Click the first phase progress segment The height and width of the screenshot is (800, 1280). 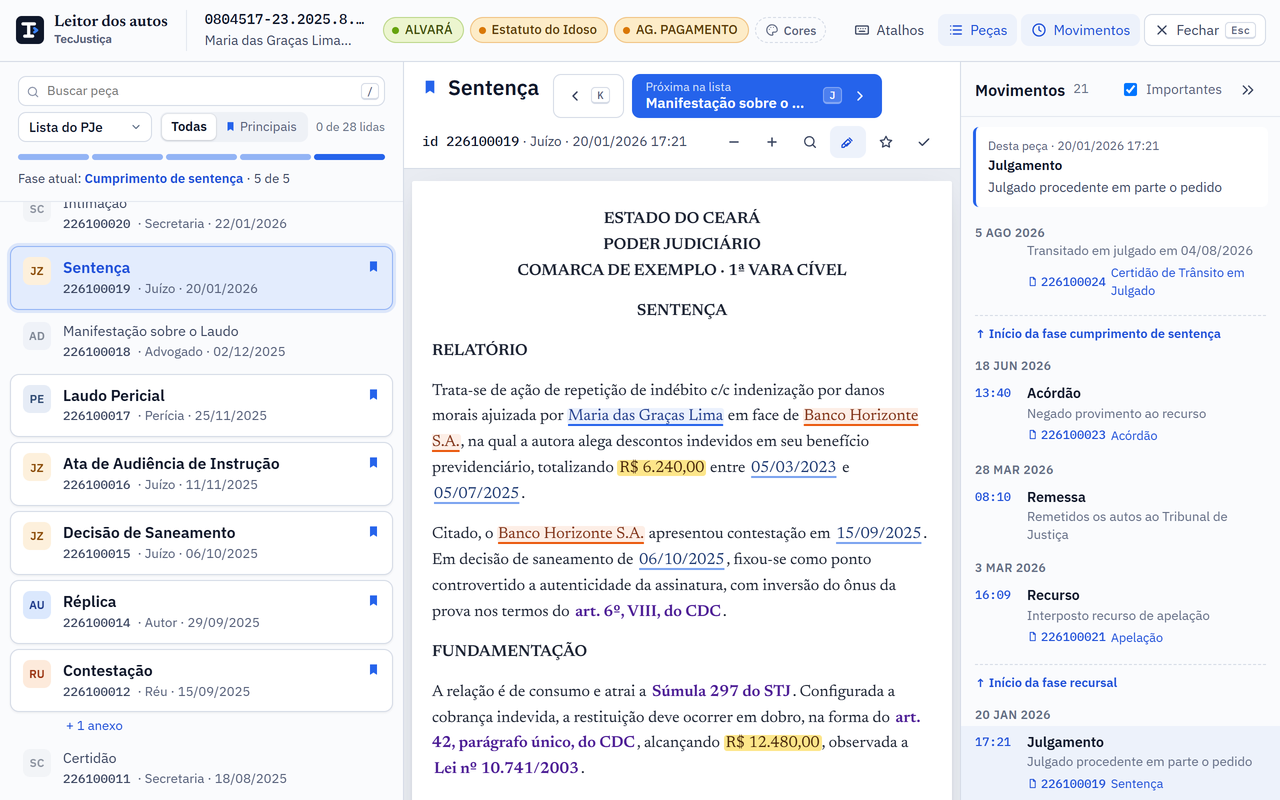click(x=53, y=157)
